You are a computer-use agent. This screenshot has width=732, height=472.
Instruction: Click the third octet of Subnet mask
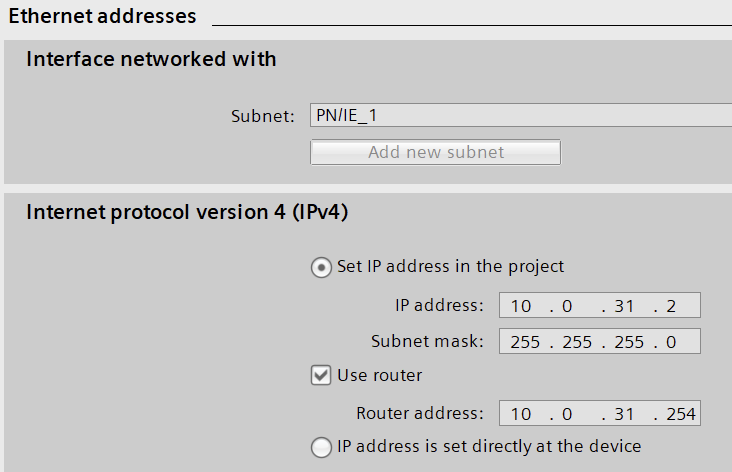click(x=626, y=342)
